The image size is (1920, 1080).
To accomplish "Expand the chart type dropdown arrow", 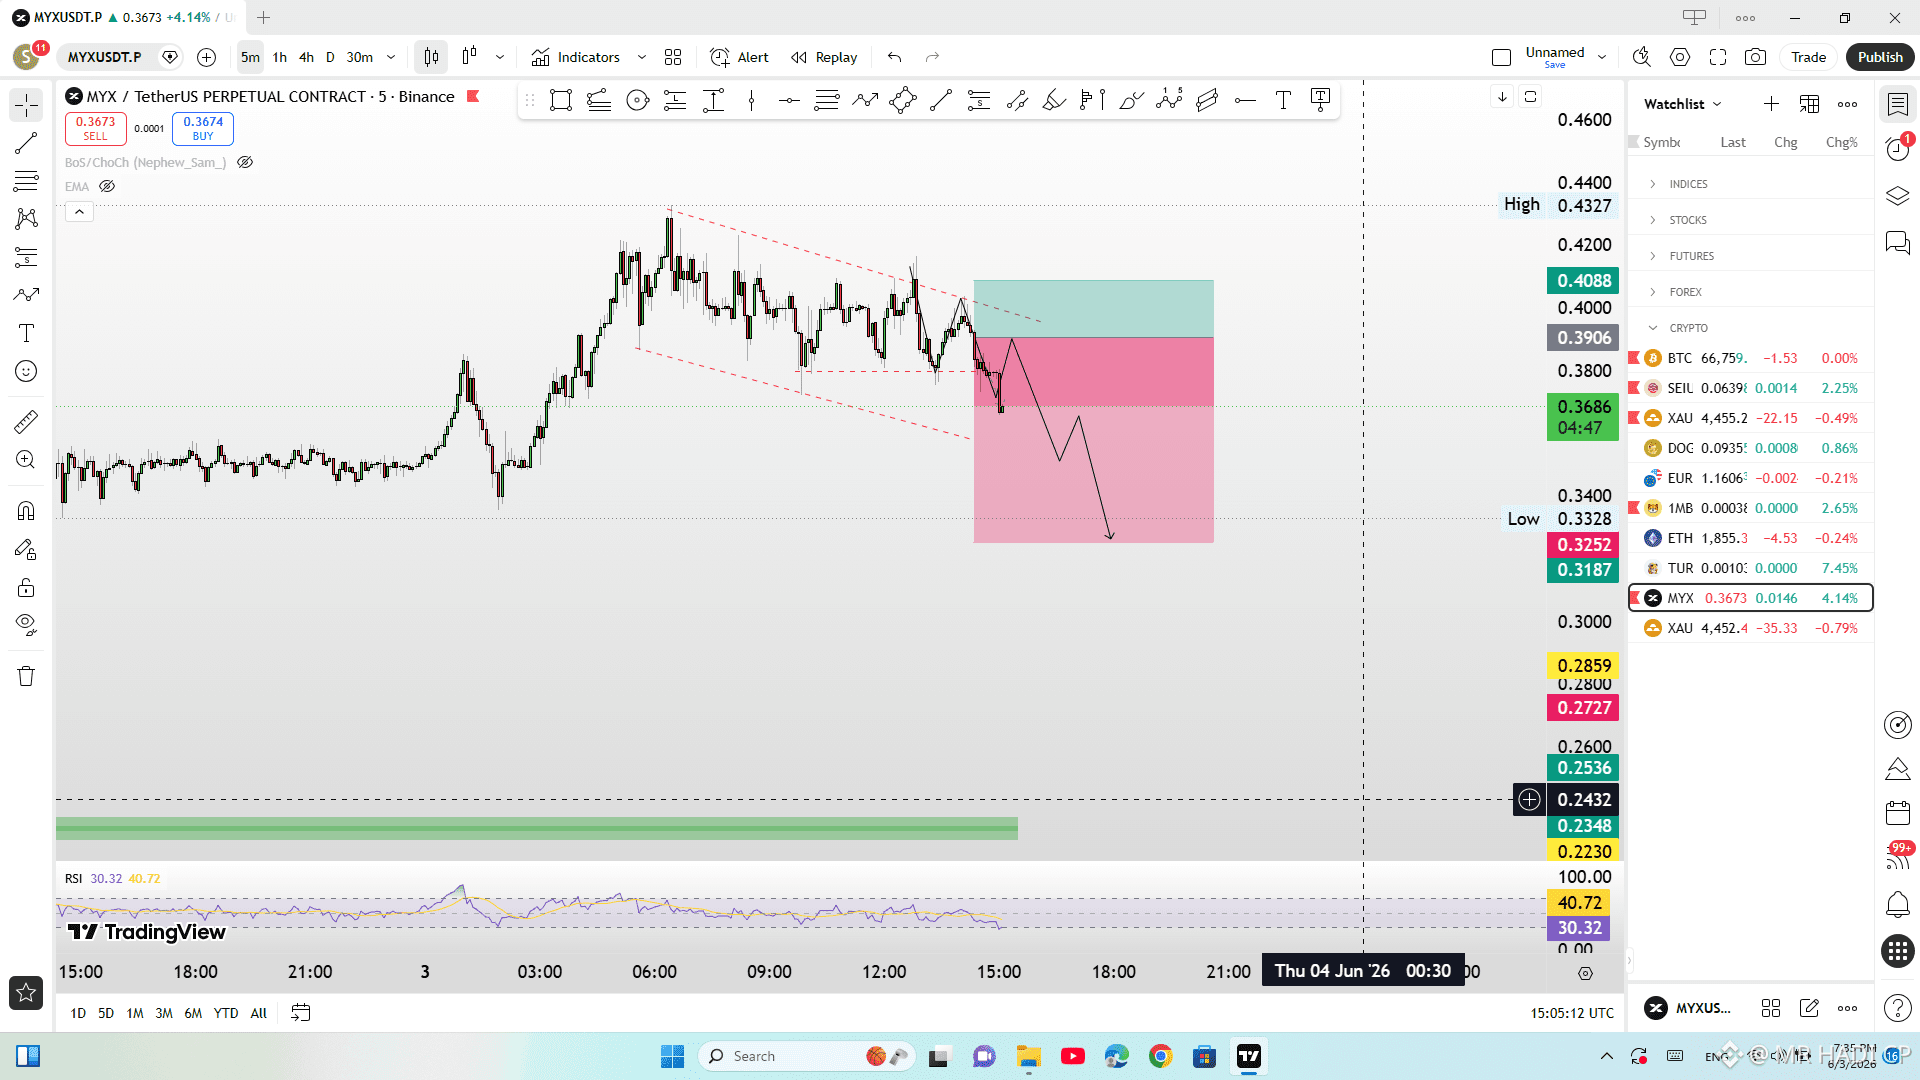I will [x=500, y=57].
